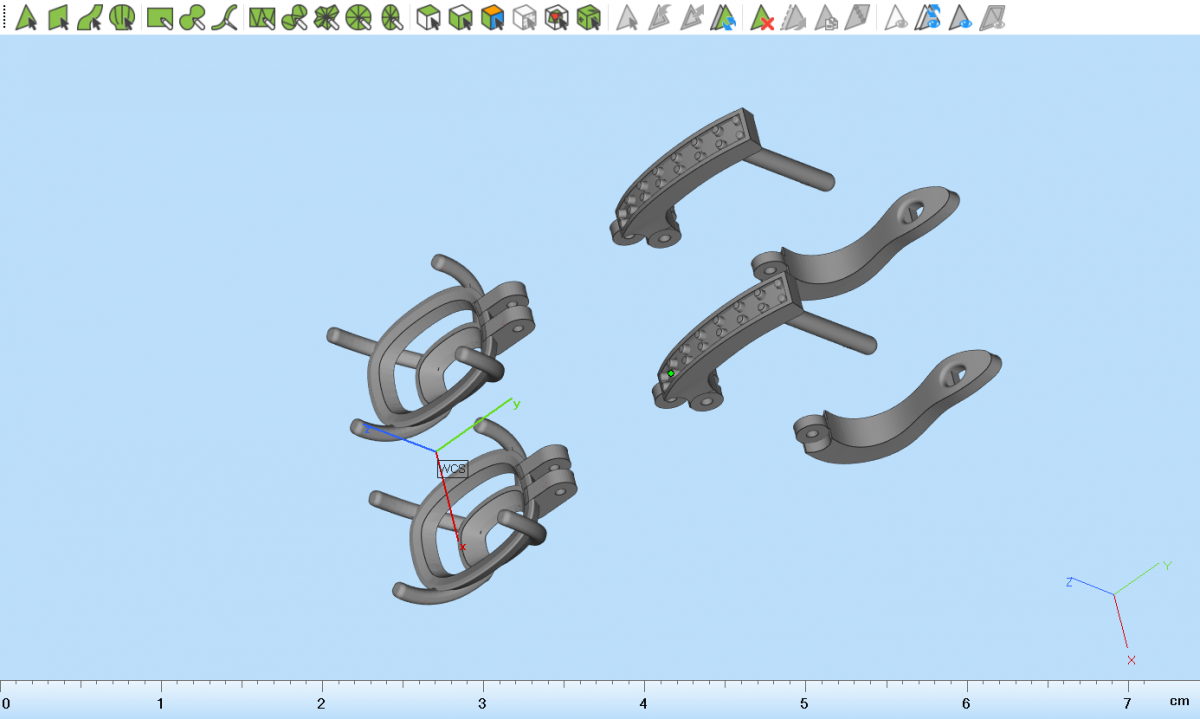Pick the rectangle window marking tool
Viewport: 1200px width, 719px height.
click(x=159, y=17)
